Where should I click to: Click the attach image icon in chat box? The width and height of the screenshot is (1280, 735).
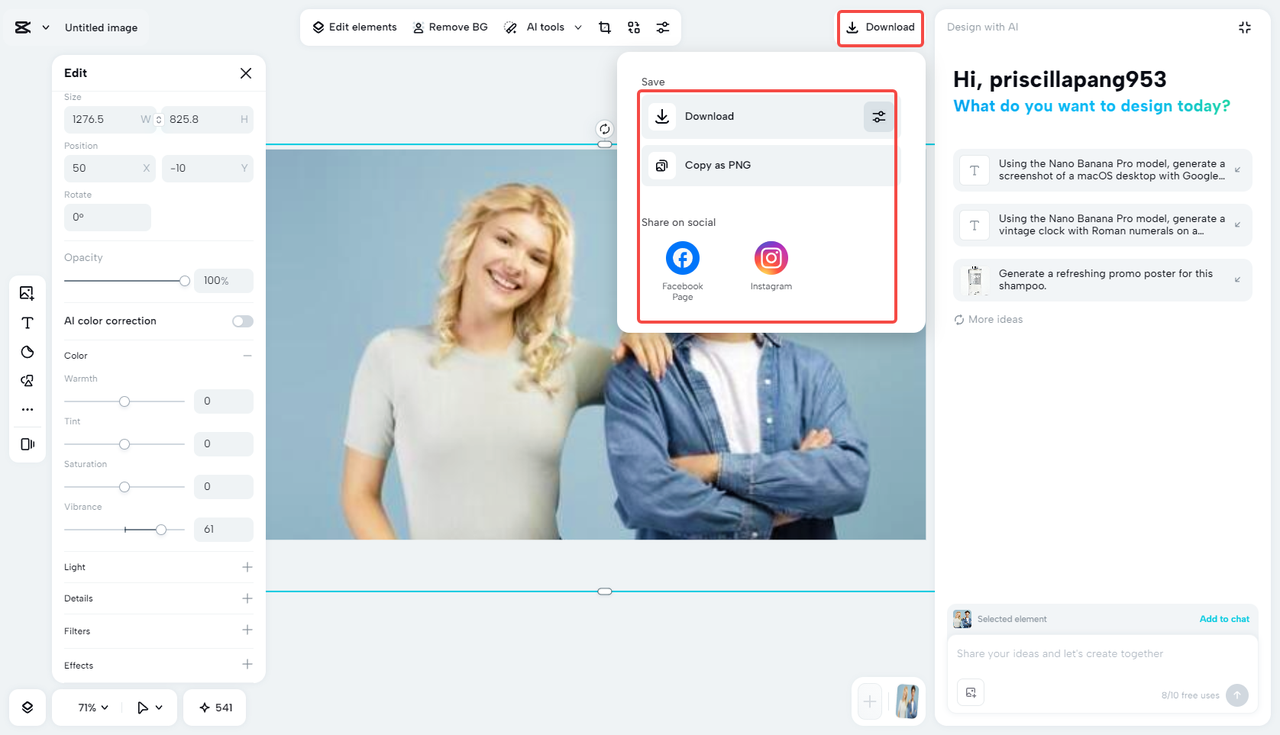tap(970, 693)
